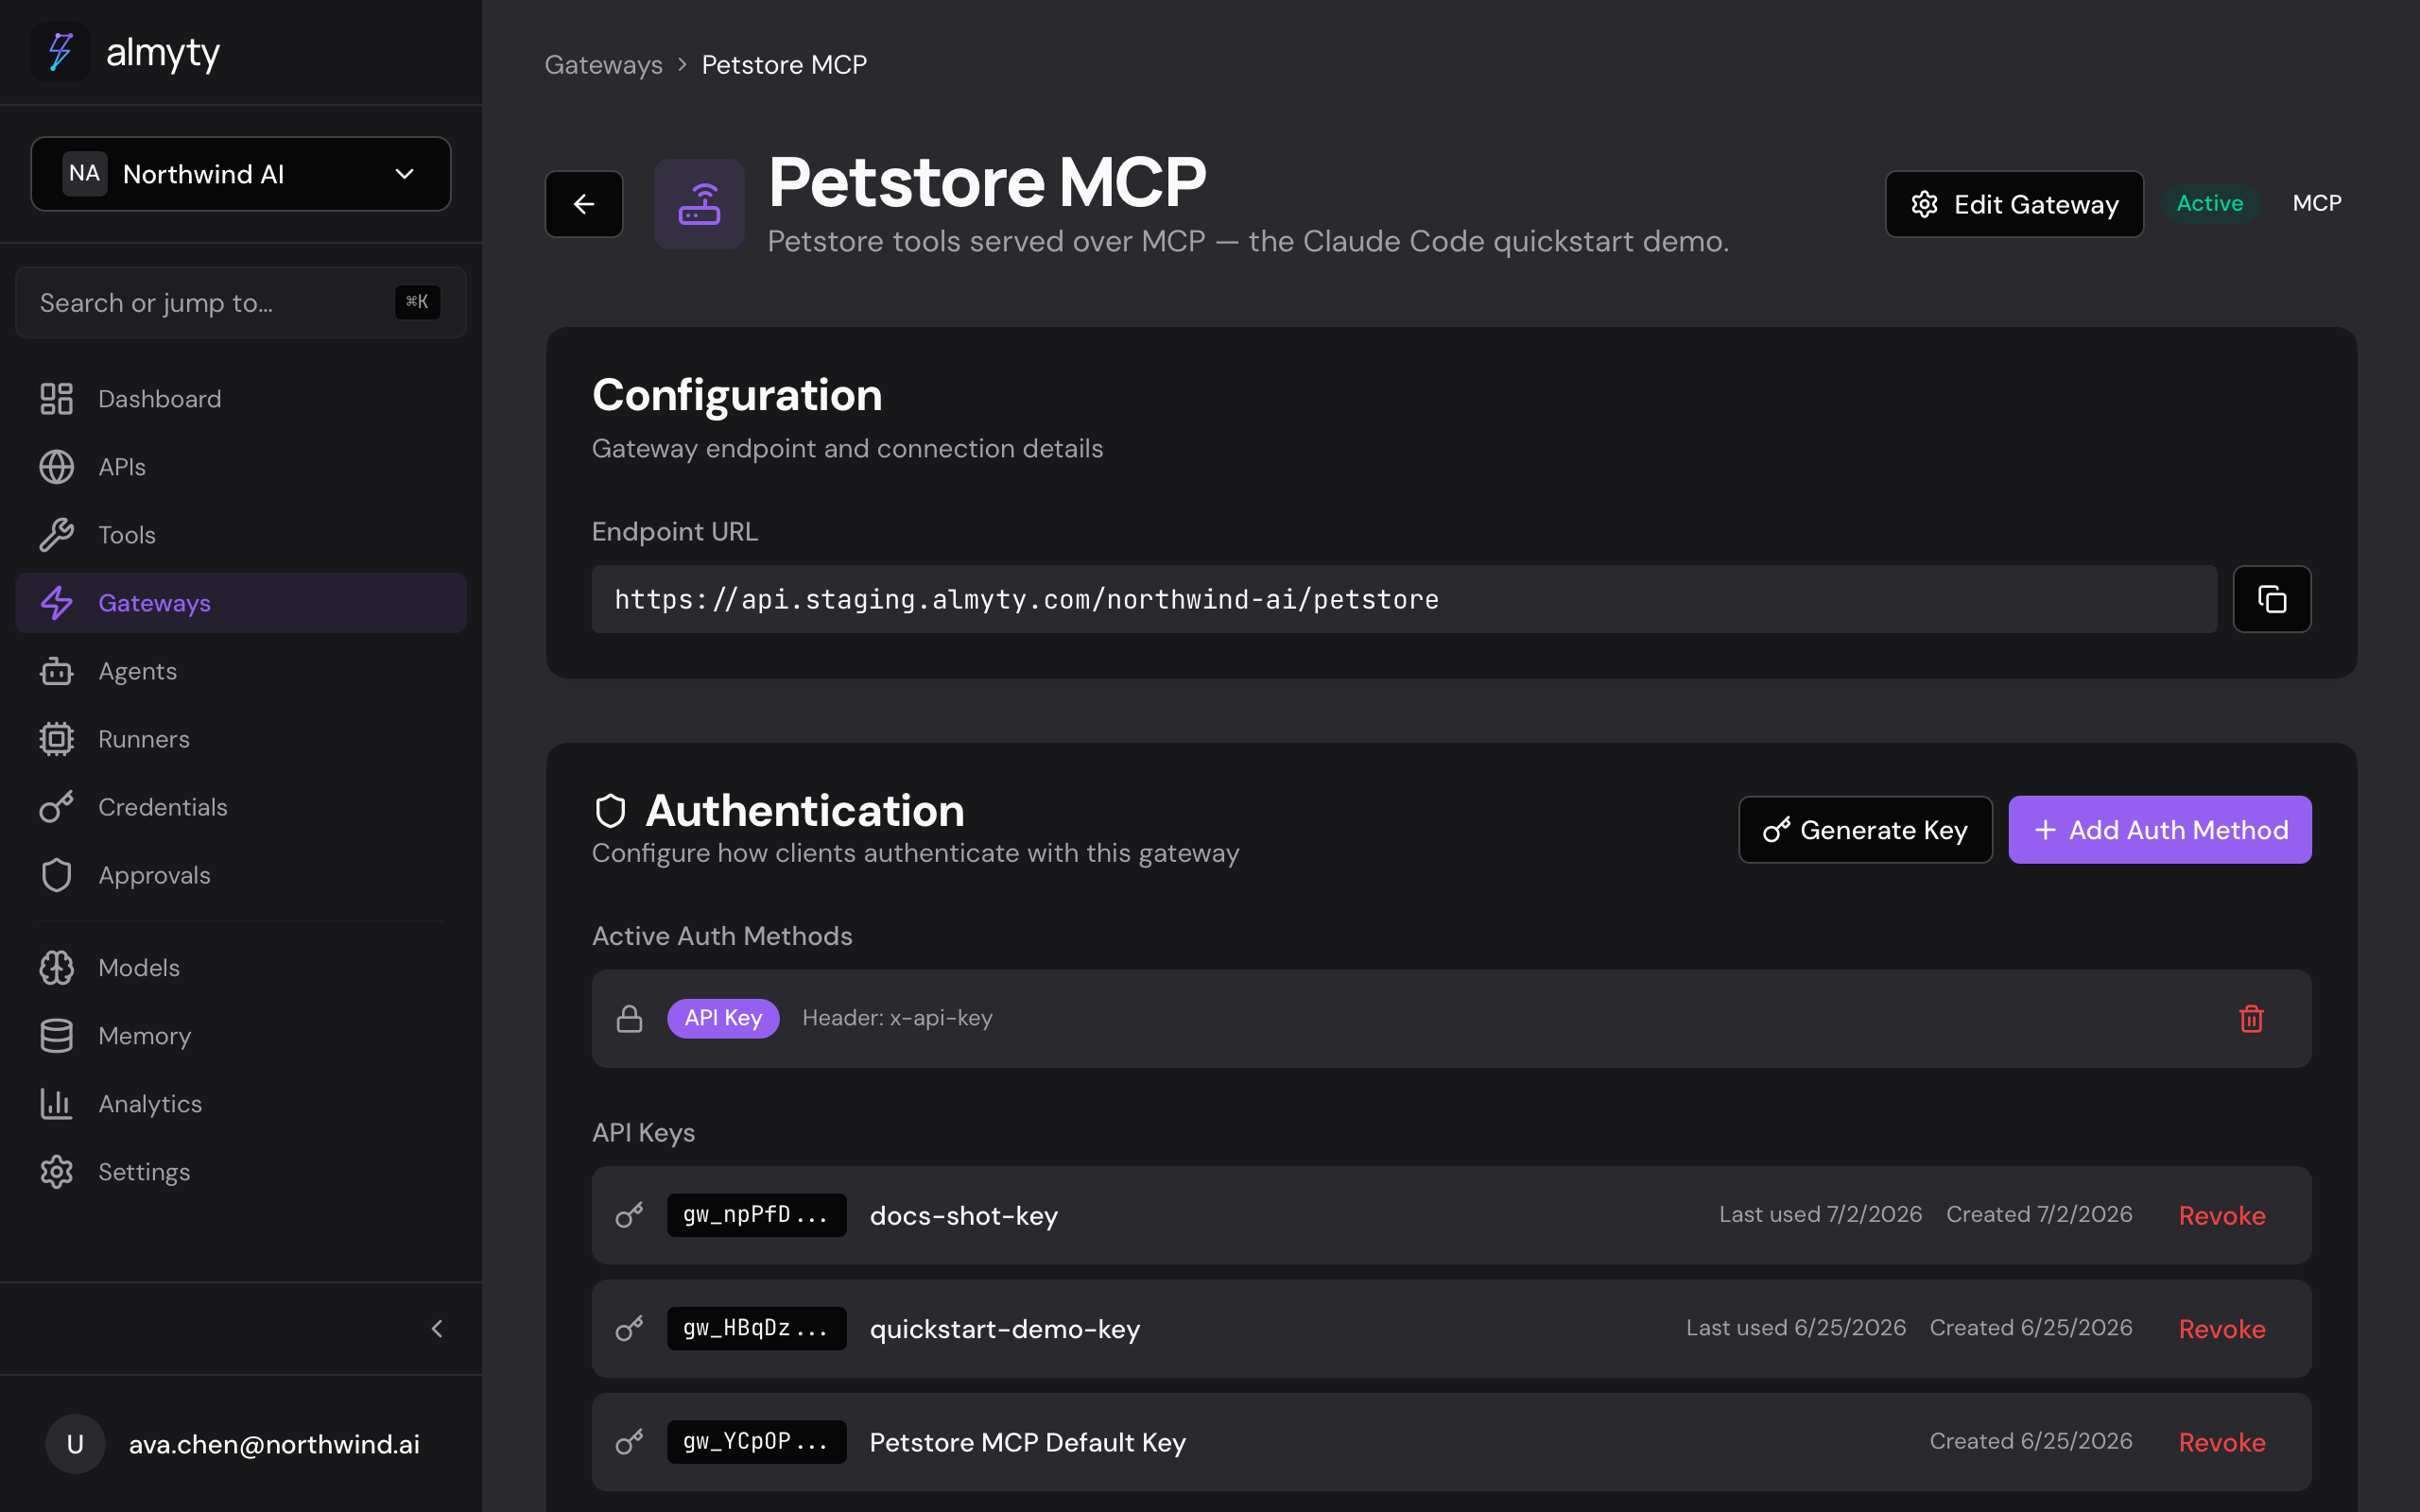
Task: Click key icon on docs-shot-key row
Action: (629, 1215)
